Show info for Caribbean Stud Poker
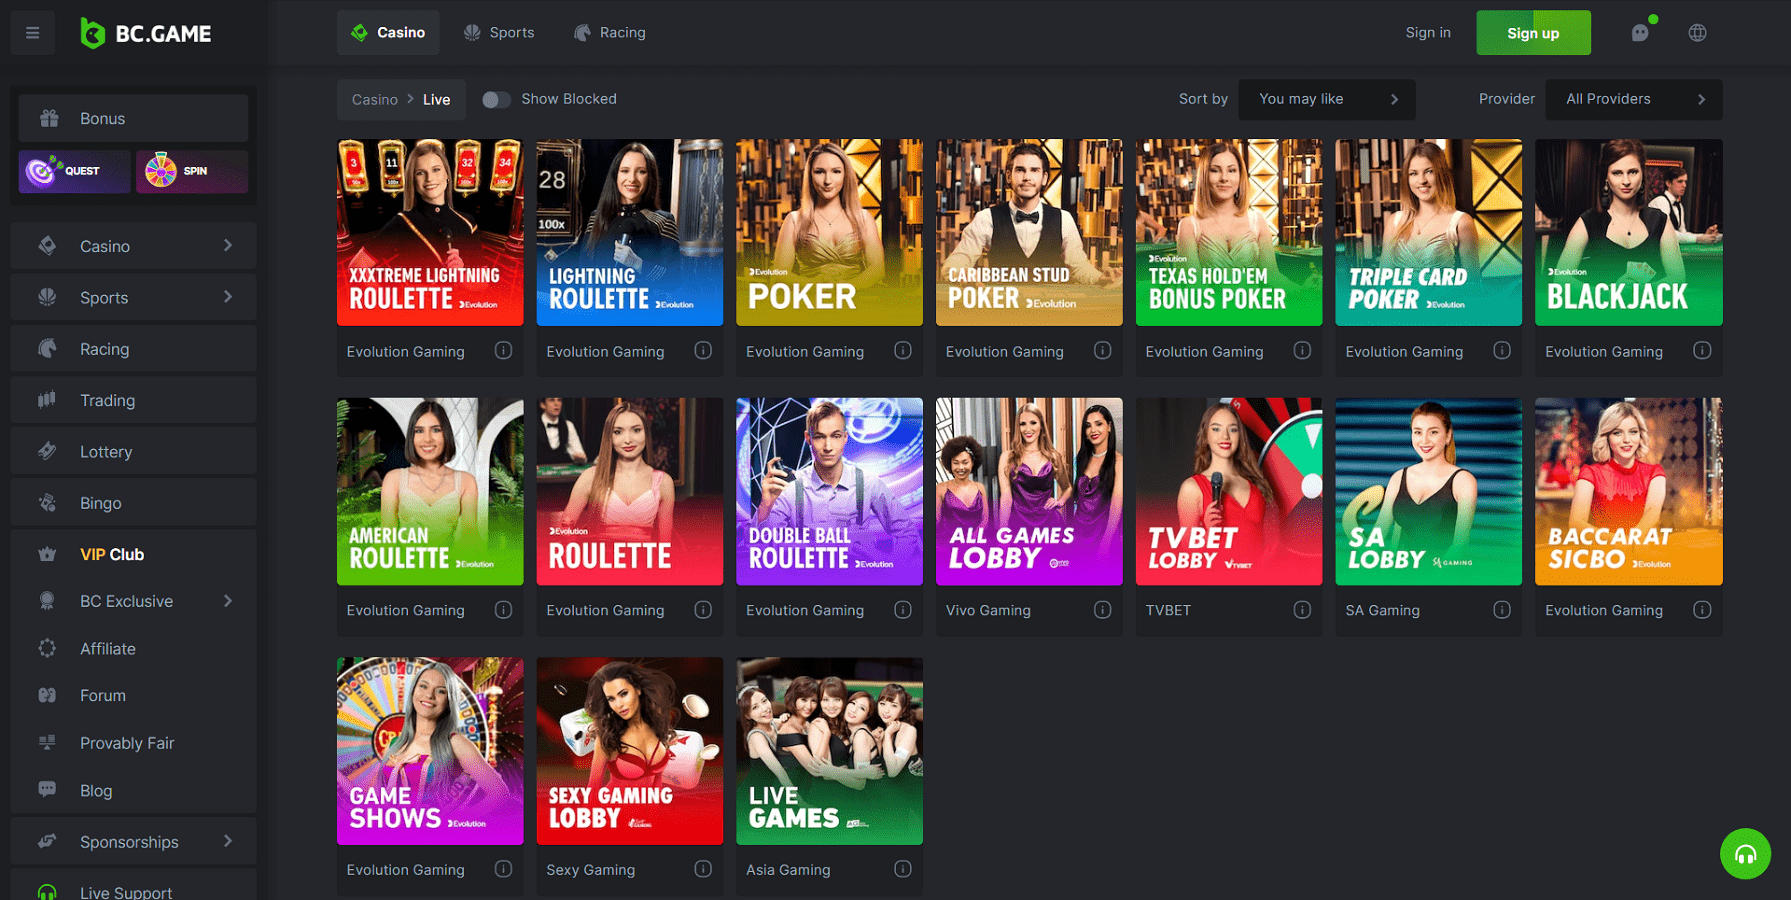Screen dimensions: 1791x900 (1102, 351)
